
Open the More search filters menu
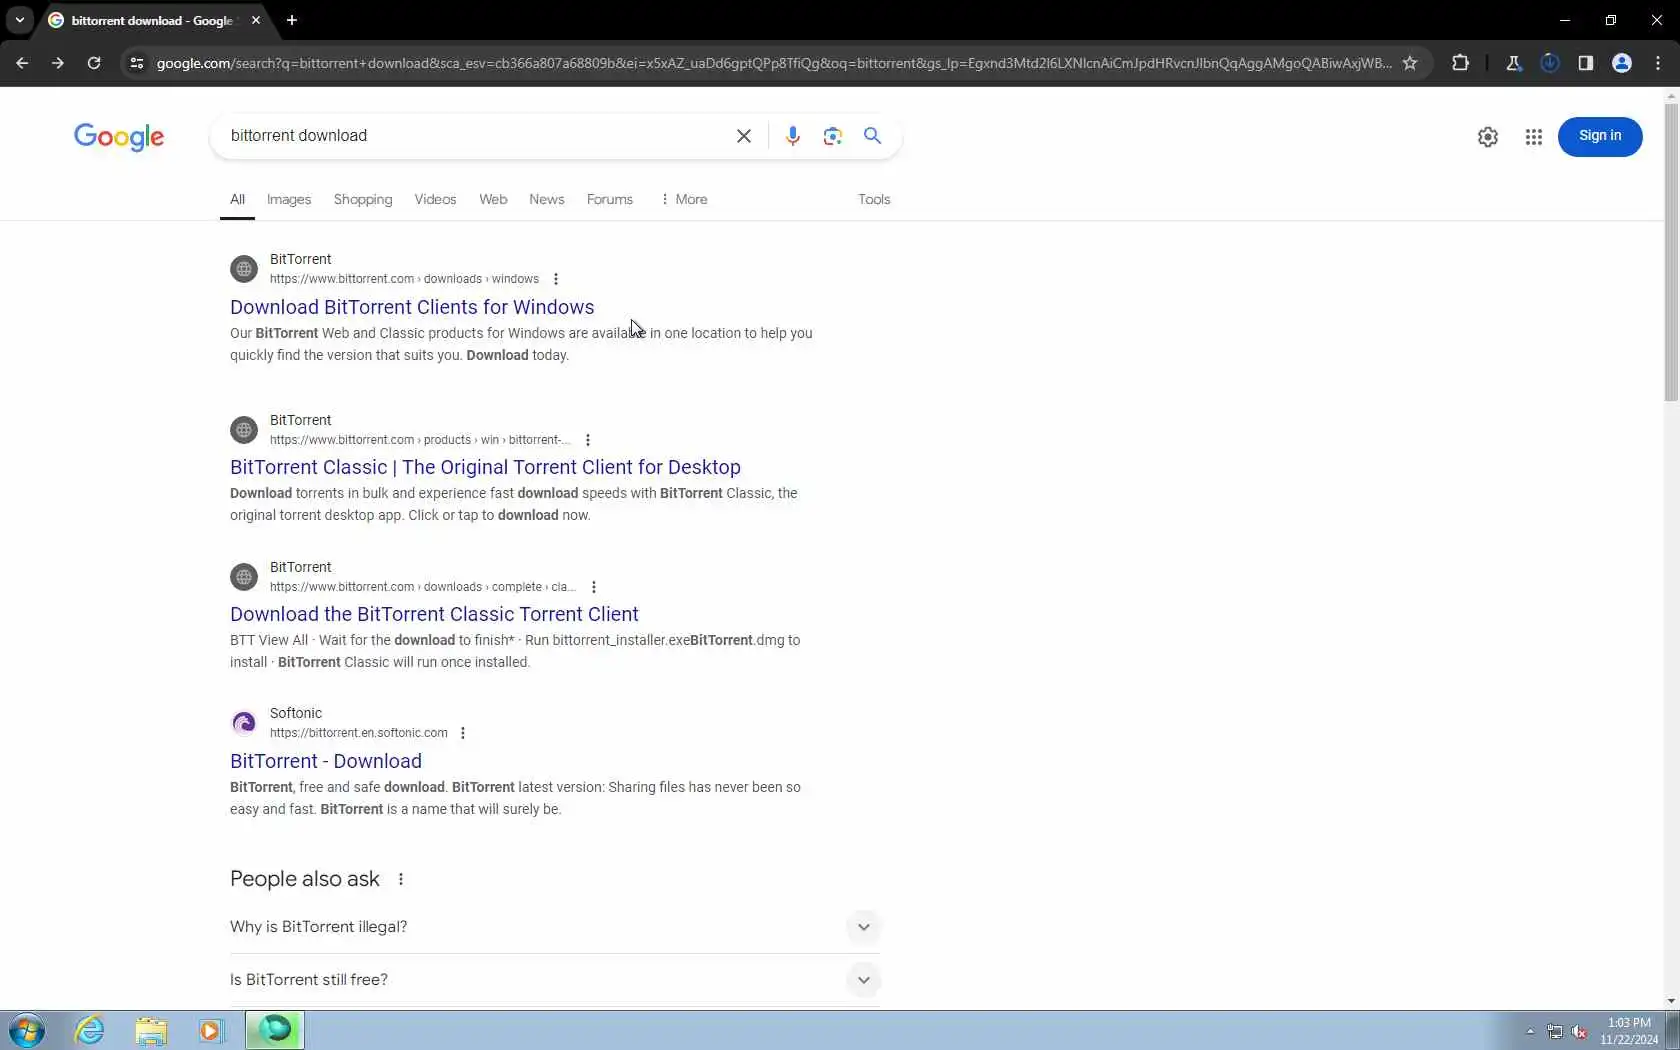[684, 200]
